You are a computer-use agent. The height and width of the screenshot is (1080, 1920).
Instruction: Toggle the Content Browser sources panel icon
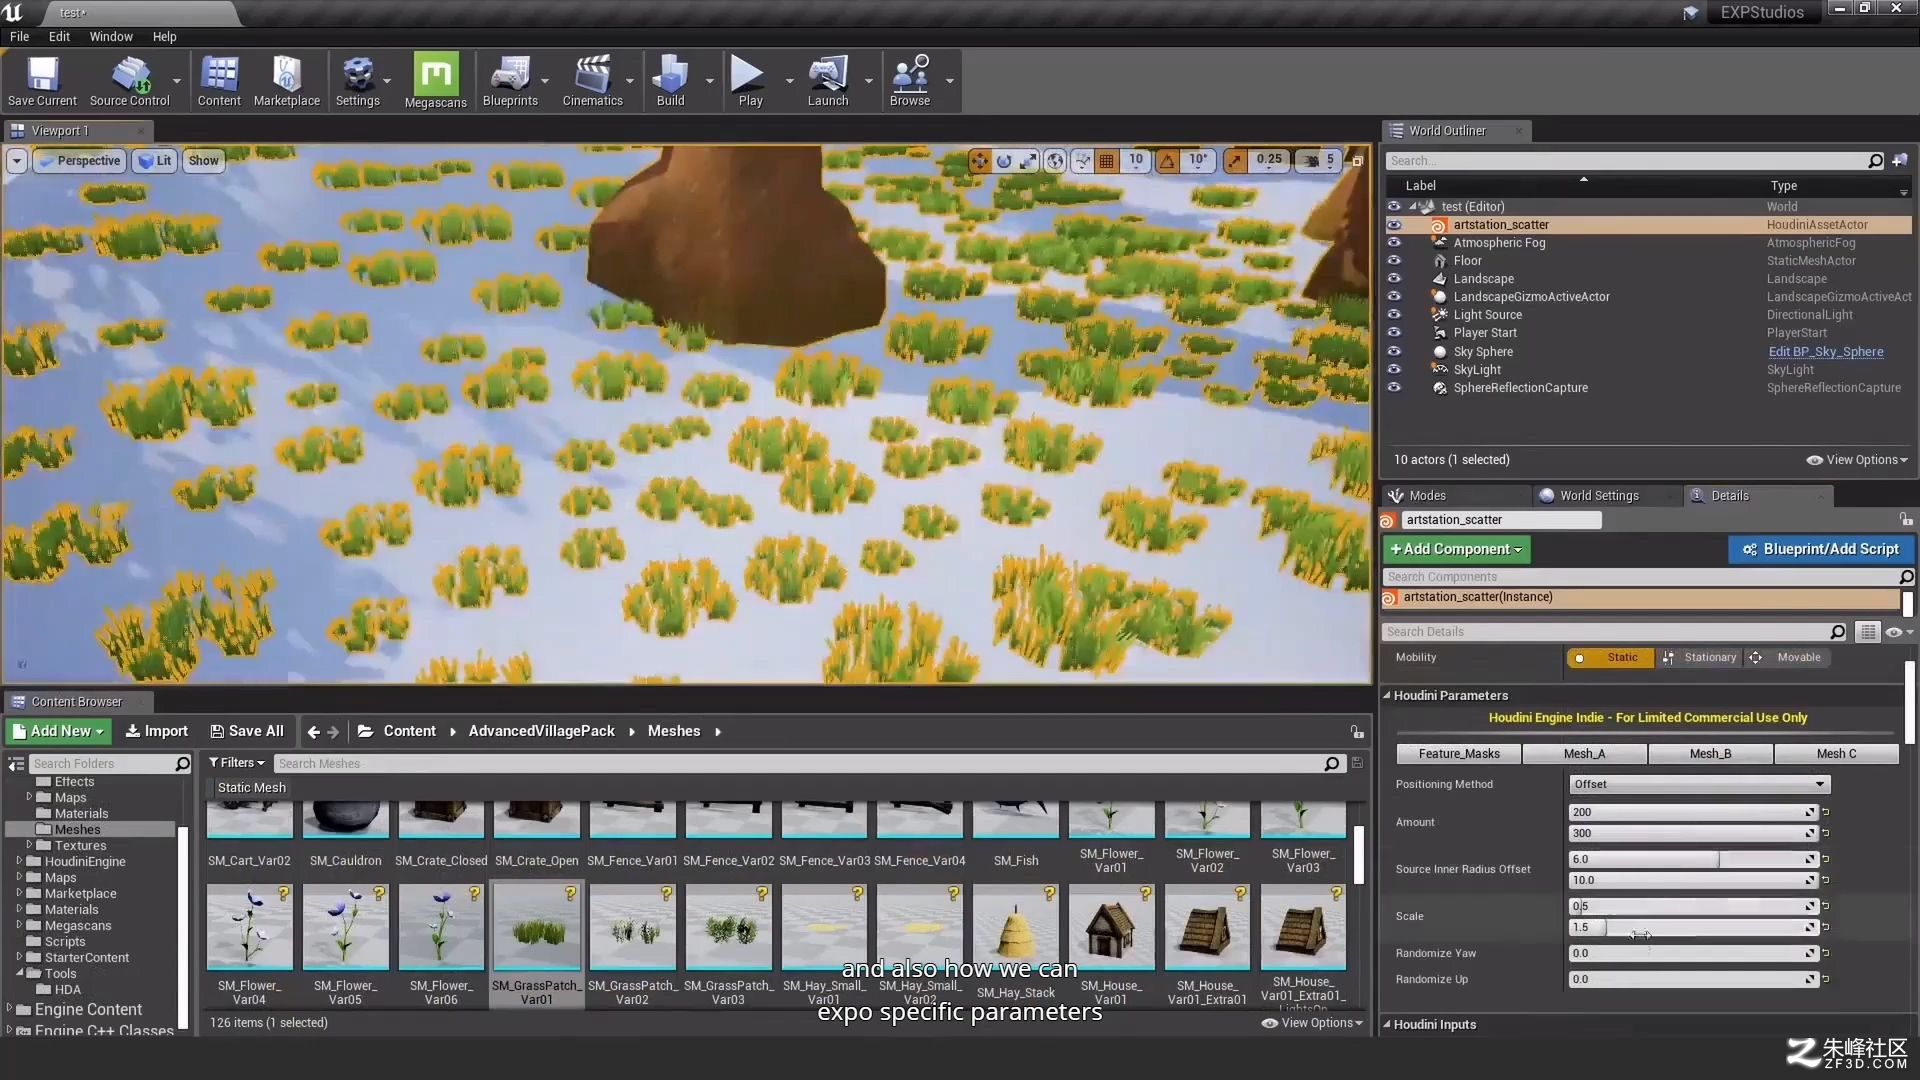click(x=16, y=764)
